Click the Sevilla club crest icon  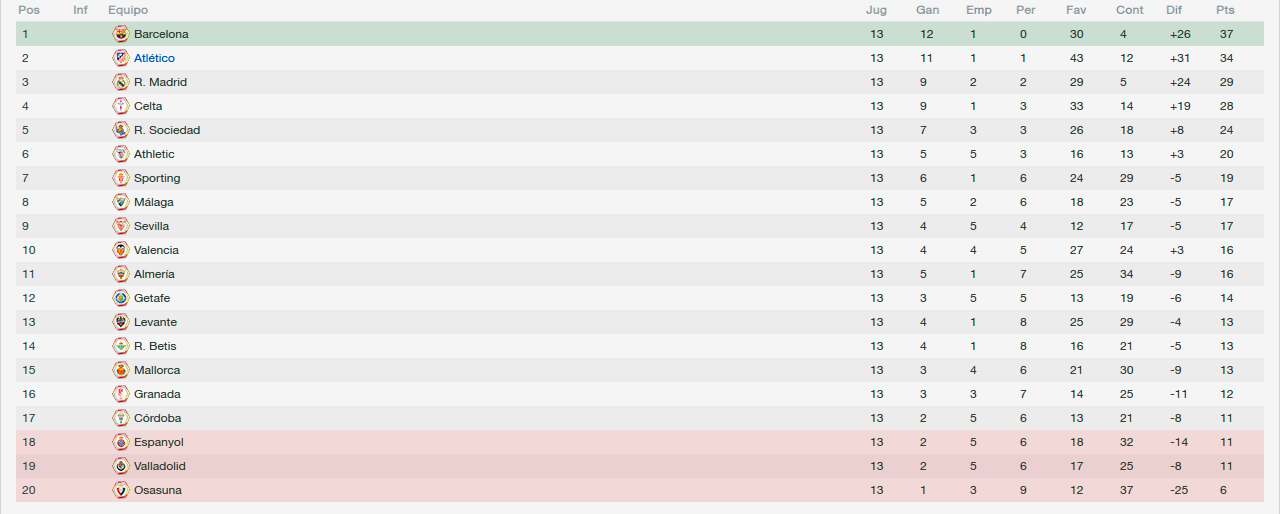[x=121, y=226]
